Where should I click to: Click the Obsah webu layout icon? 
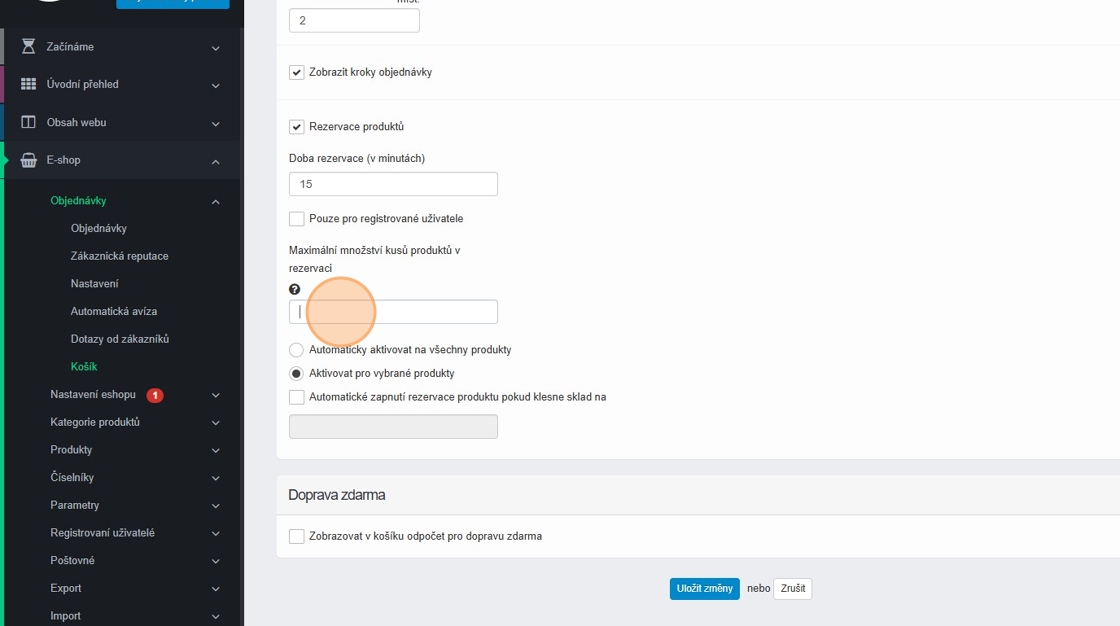pos(28,123)
